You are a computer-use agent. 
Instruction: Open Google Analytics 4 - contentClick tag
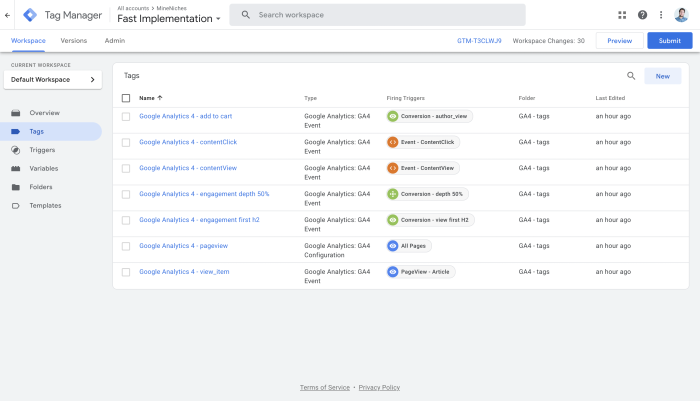(188, 142)
